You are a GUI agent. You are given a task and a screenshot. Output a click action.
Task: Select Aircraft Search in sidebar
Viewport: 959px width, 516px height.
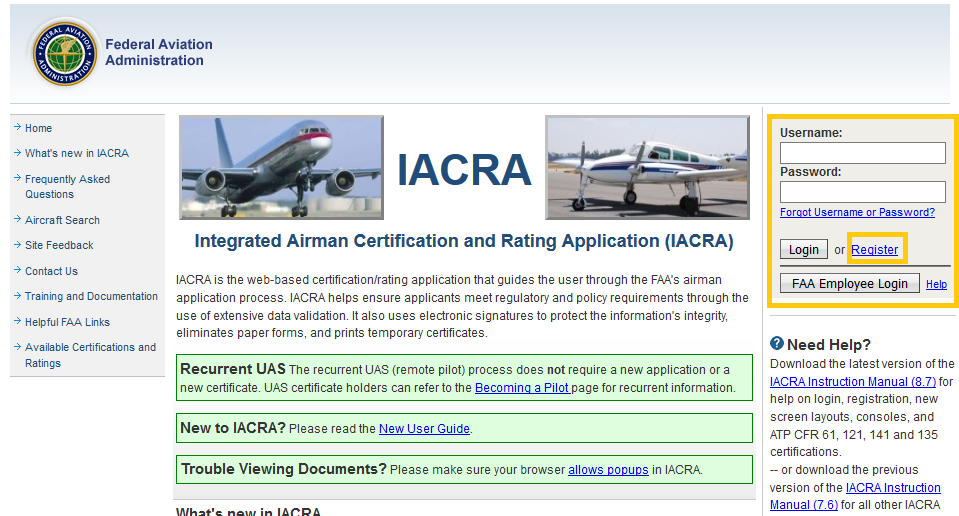click(x=62, y=220)
